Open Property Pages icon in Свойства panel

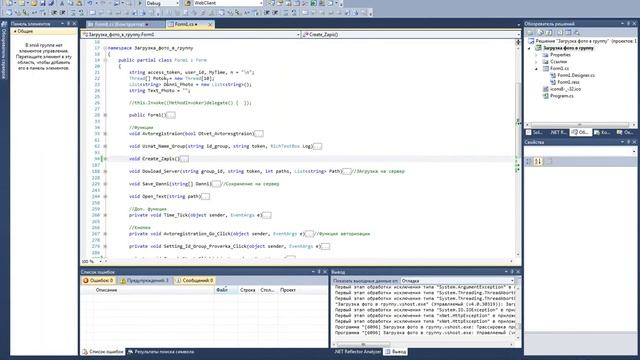tap(549, 162)
